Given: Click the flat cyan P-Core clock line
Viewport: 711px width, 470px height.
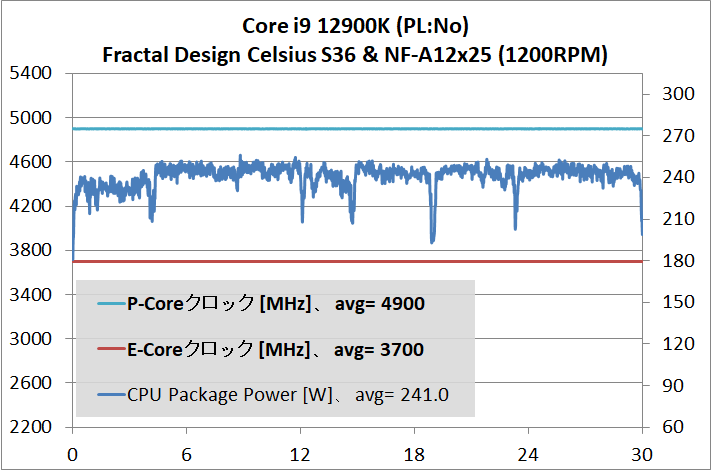Looking at the screenshot, I should (357, 129).
